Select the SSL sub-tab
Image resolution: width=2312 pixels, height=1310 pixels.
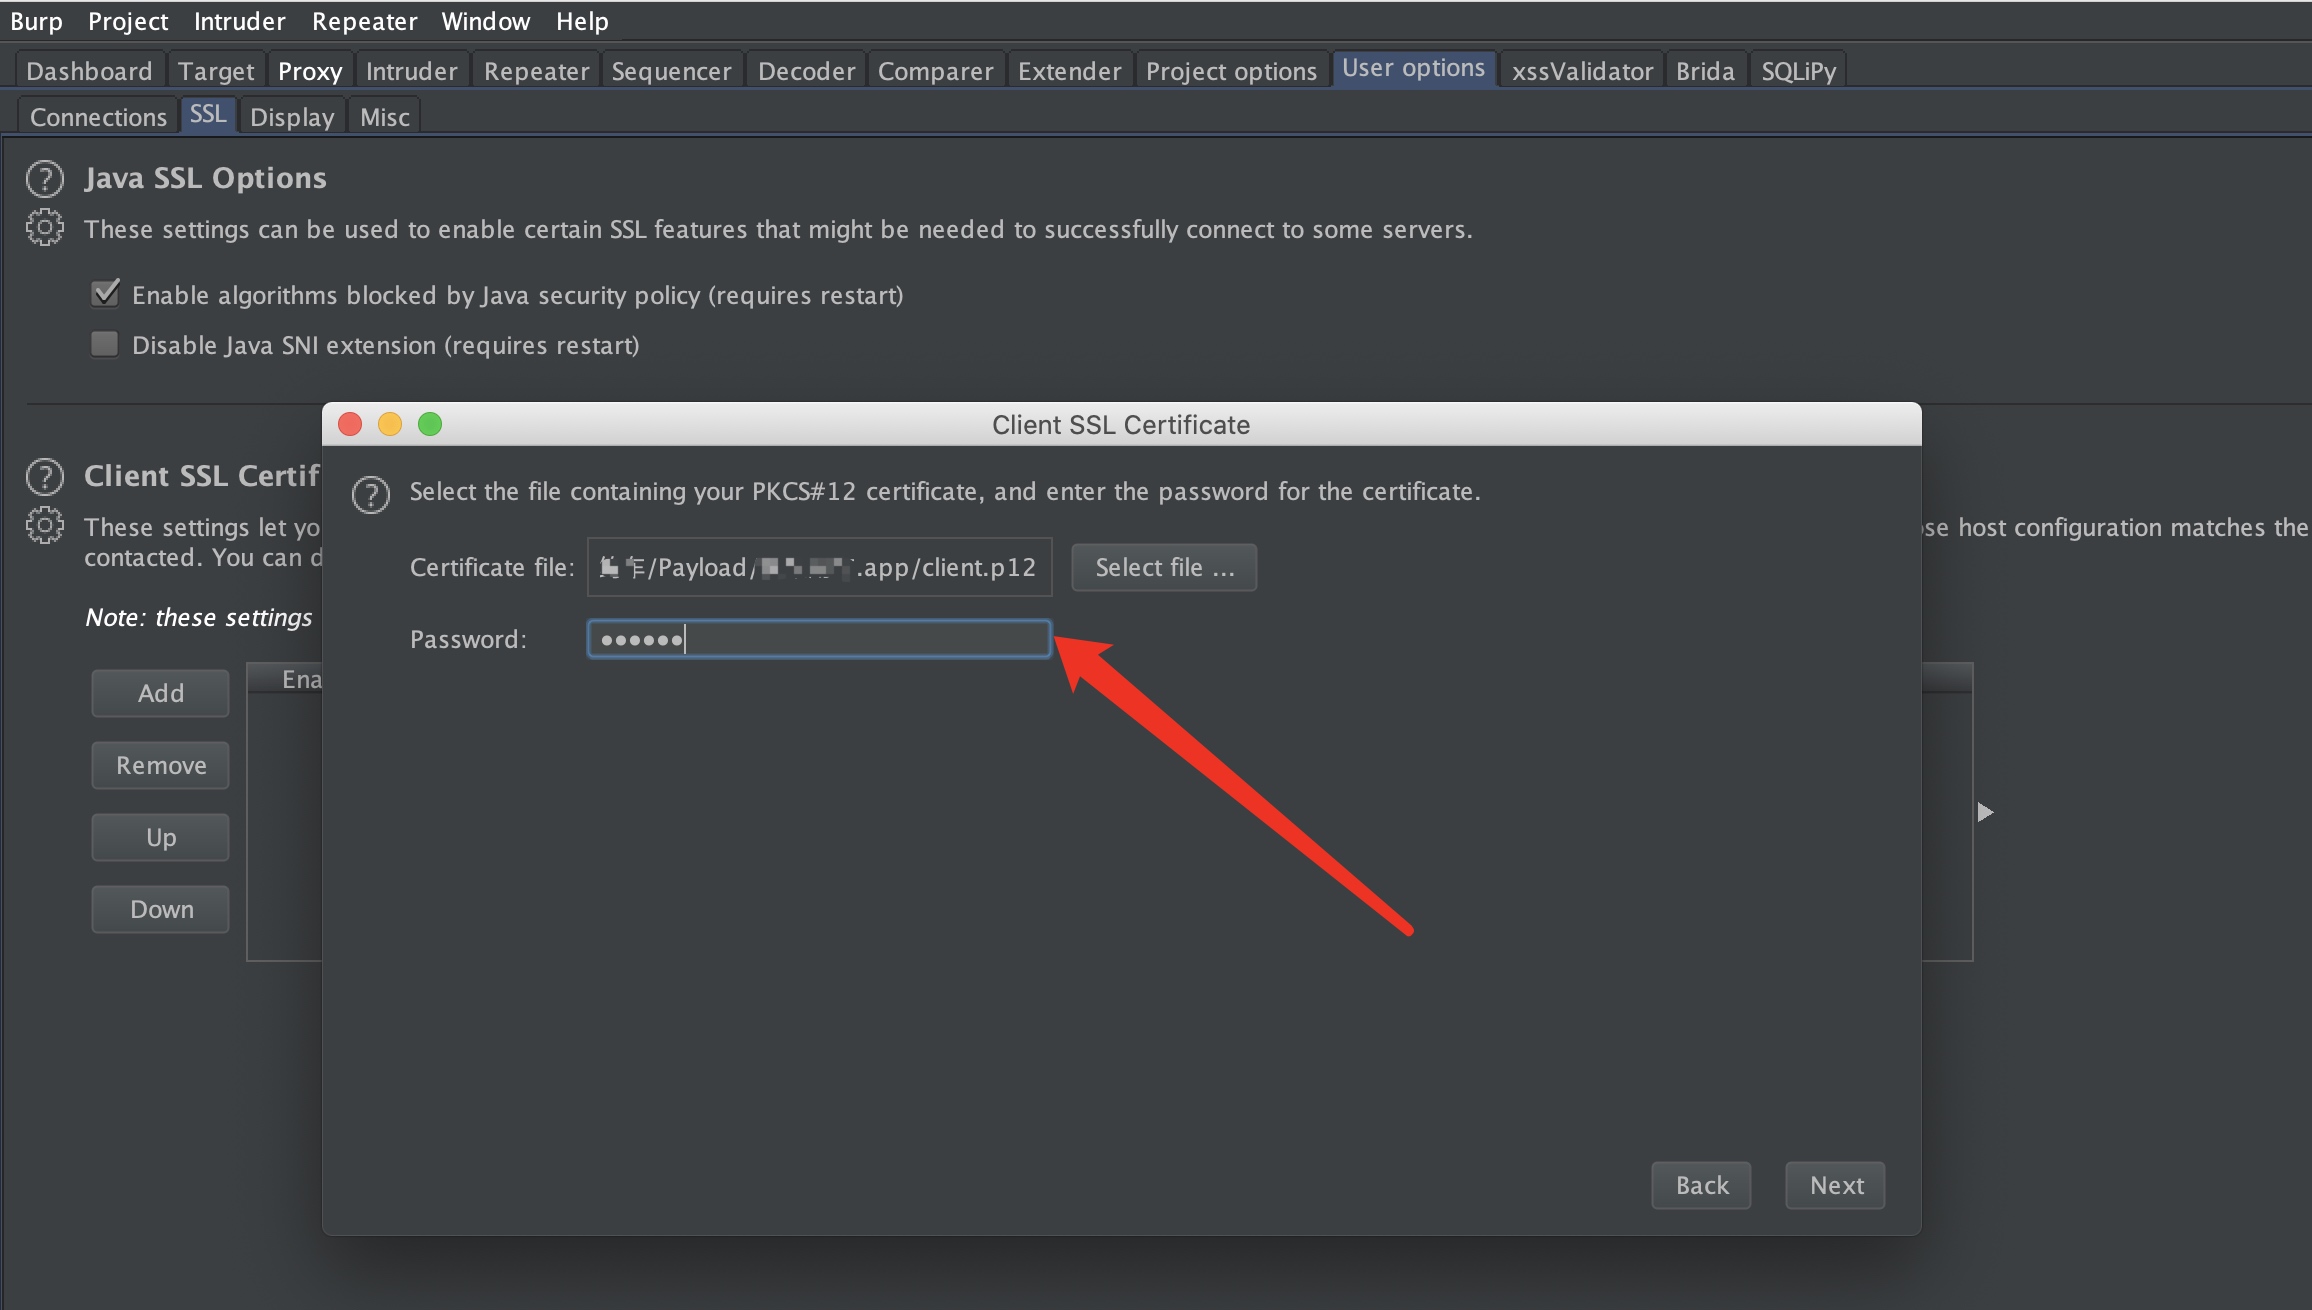[x=208, y=114]
